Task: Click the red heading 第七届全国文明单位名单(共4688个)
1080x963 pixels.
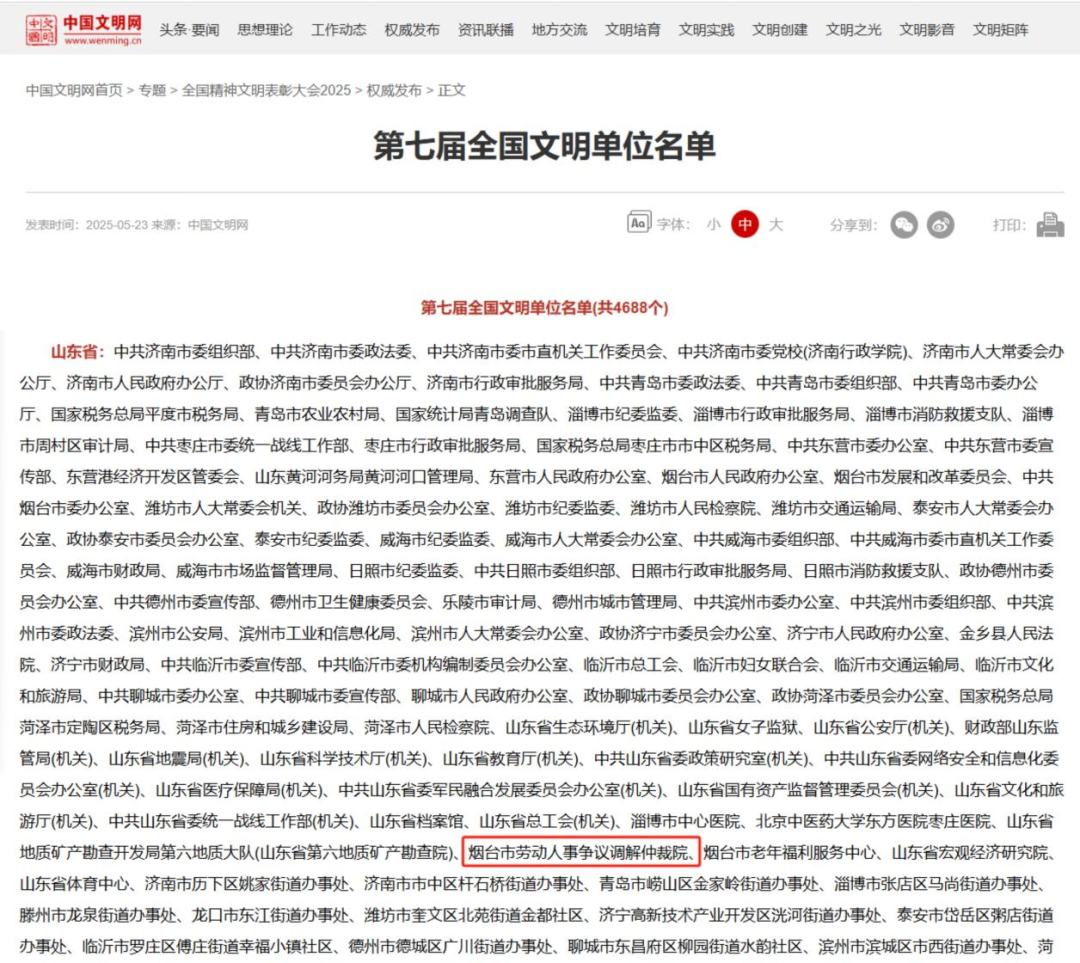Action: pyautogui.click(x=545, y=308)
